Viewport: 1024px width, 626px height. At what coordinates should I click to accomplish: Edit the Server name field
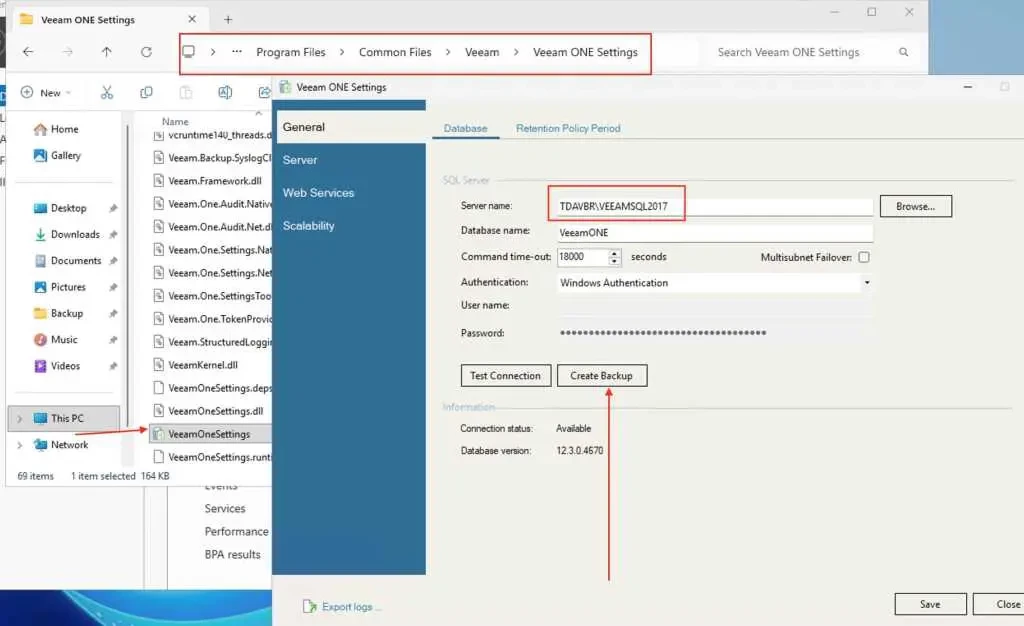(x=714, y=206)
